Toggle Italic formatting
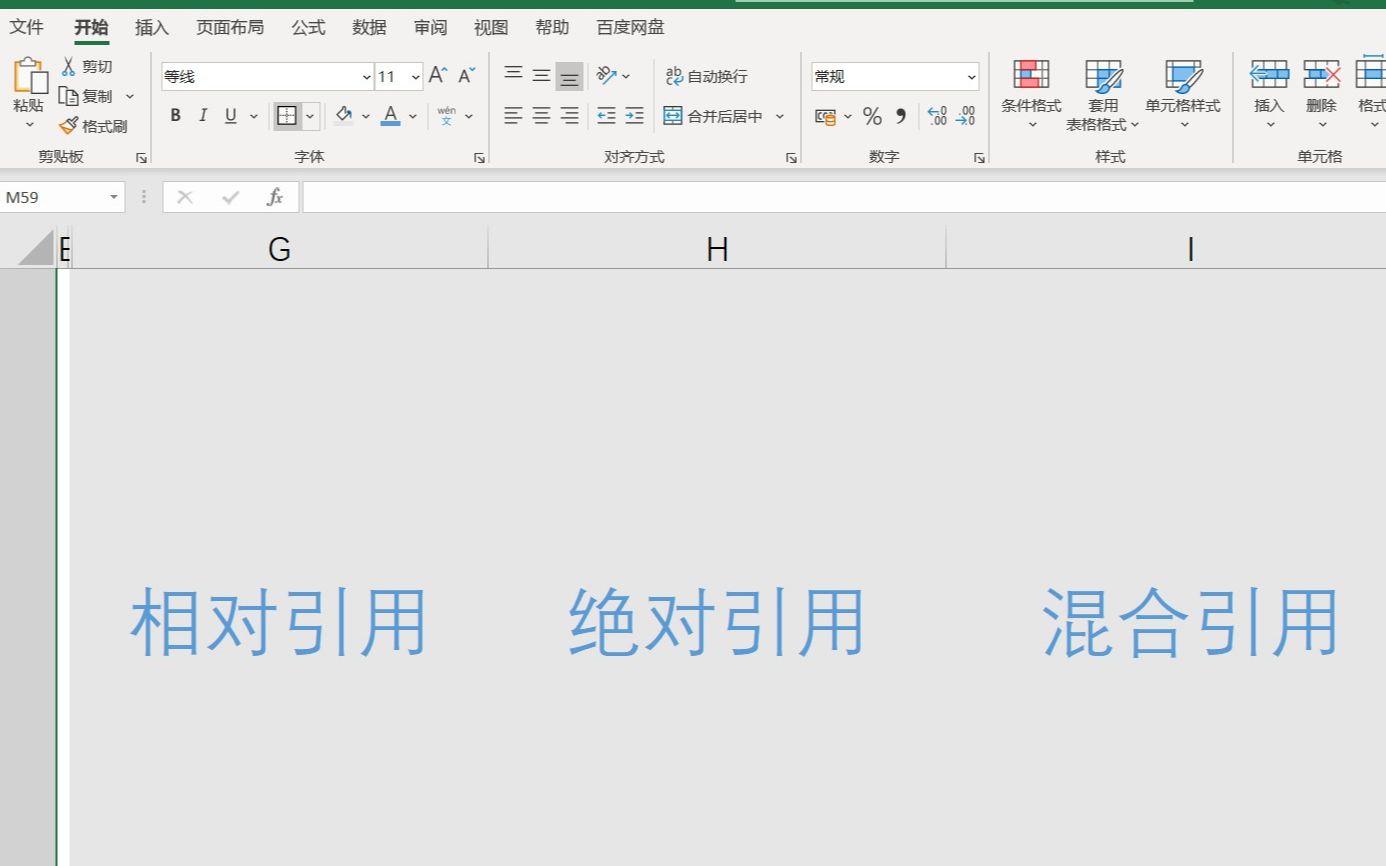The height and width of the screenshot is (866, 1386). 203,116
